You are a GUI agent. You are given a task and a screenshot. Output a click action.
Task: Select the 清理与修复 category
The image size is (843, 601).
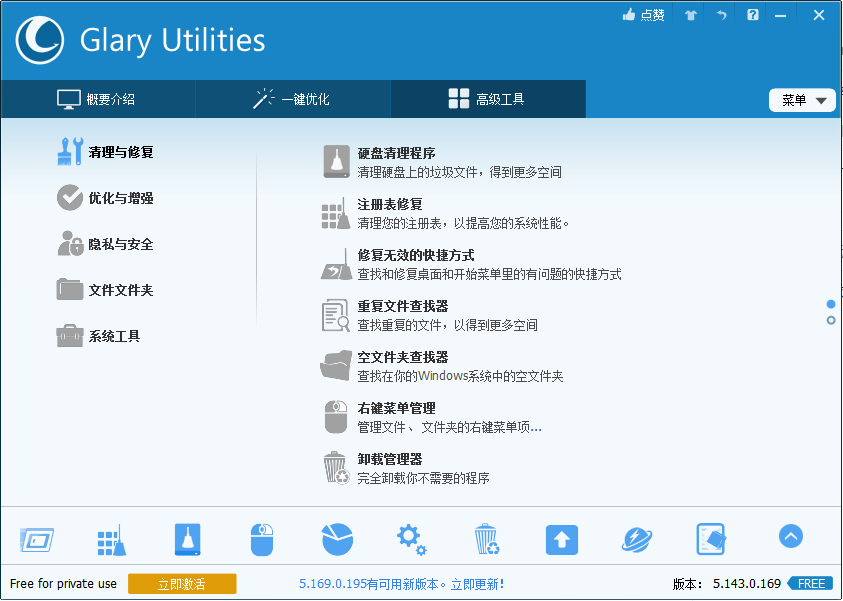click(x=105, y=152)
